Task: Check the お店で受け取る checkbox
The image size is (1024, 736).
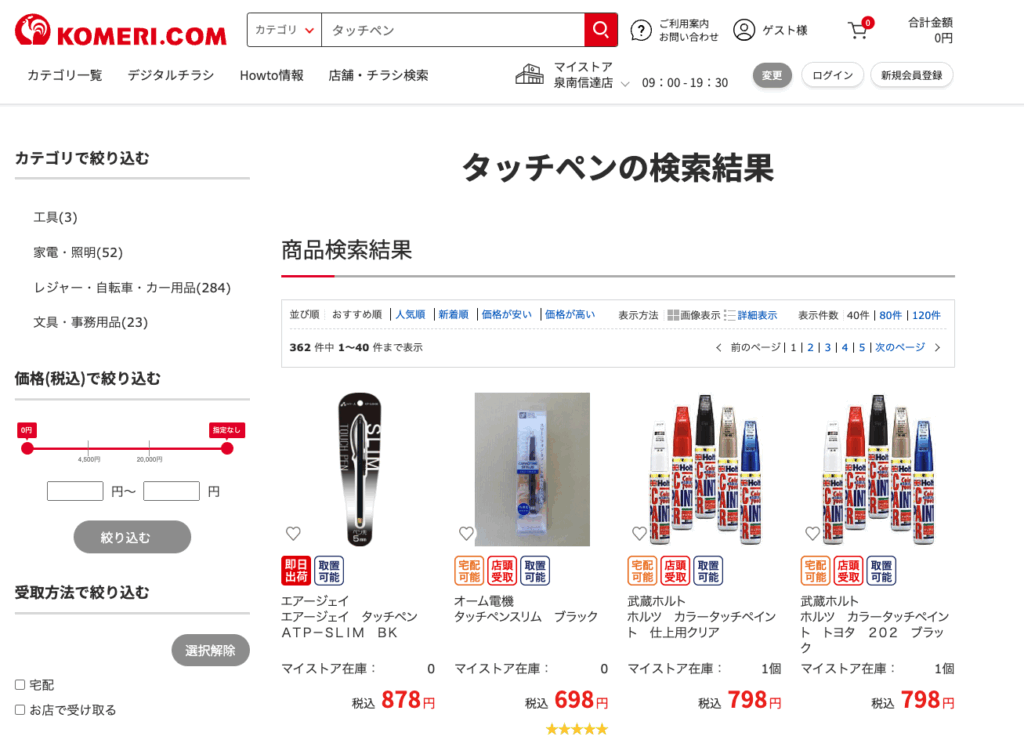Action: tap(20, 710)
